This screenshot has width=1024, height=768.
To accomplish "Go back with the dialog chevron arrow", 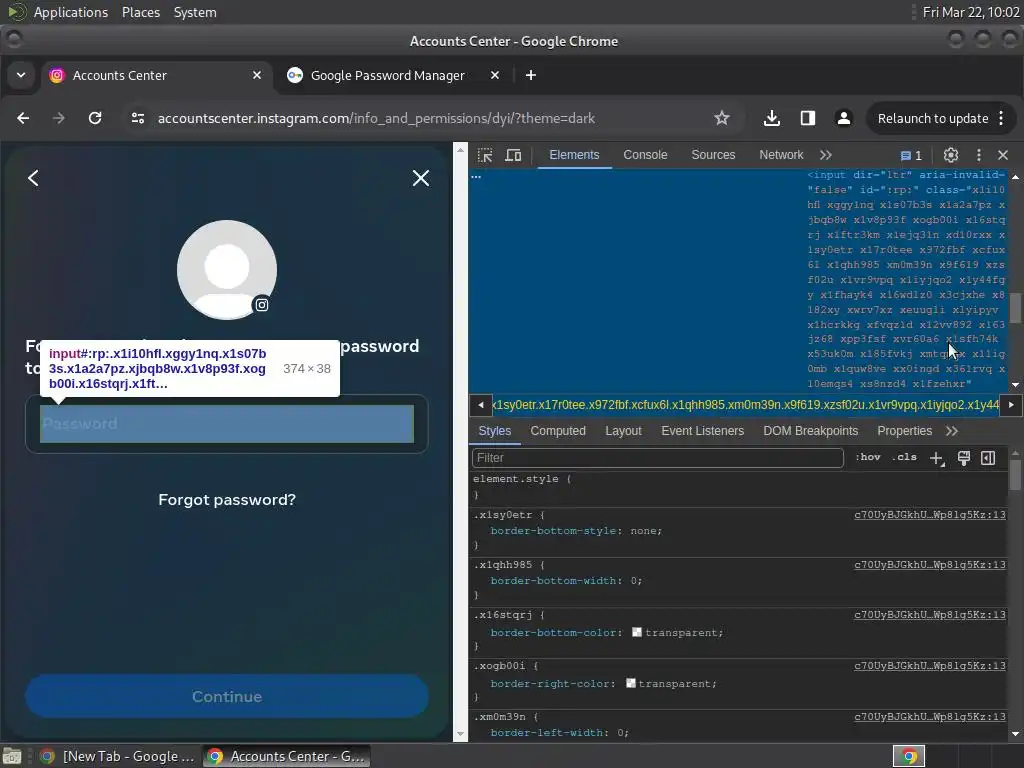I will coord(33,178).
